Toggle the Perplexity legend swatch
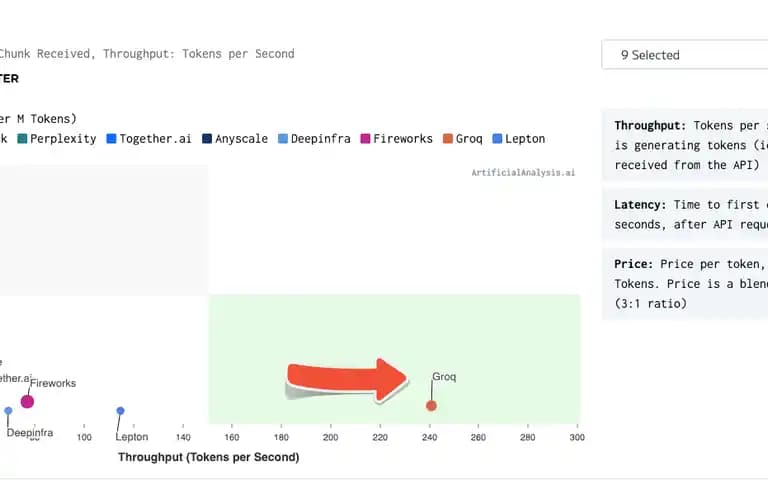The height and width of the screenshot is (480, 768). click(x=22, y=139)
